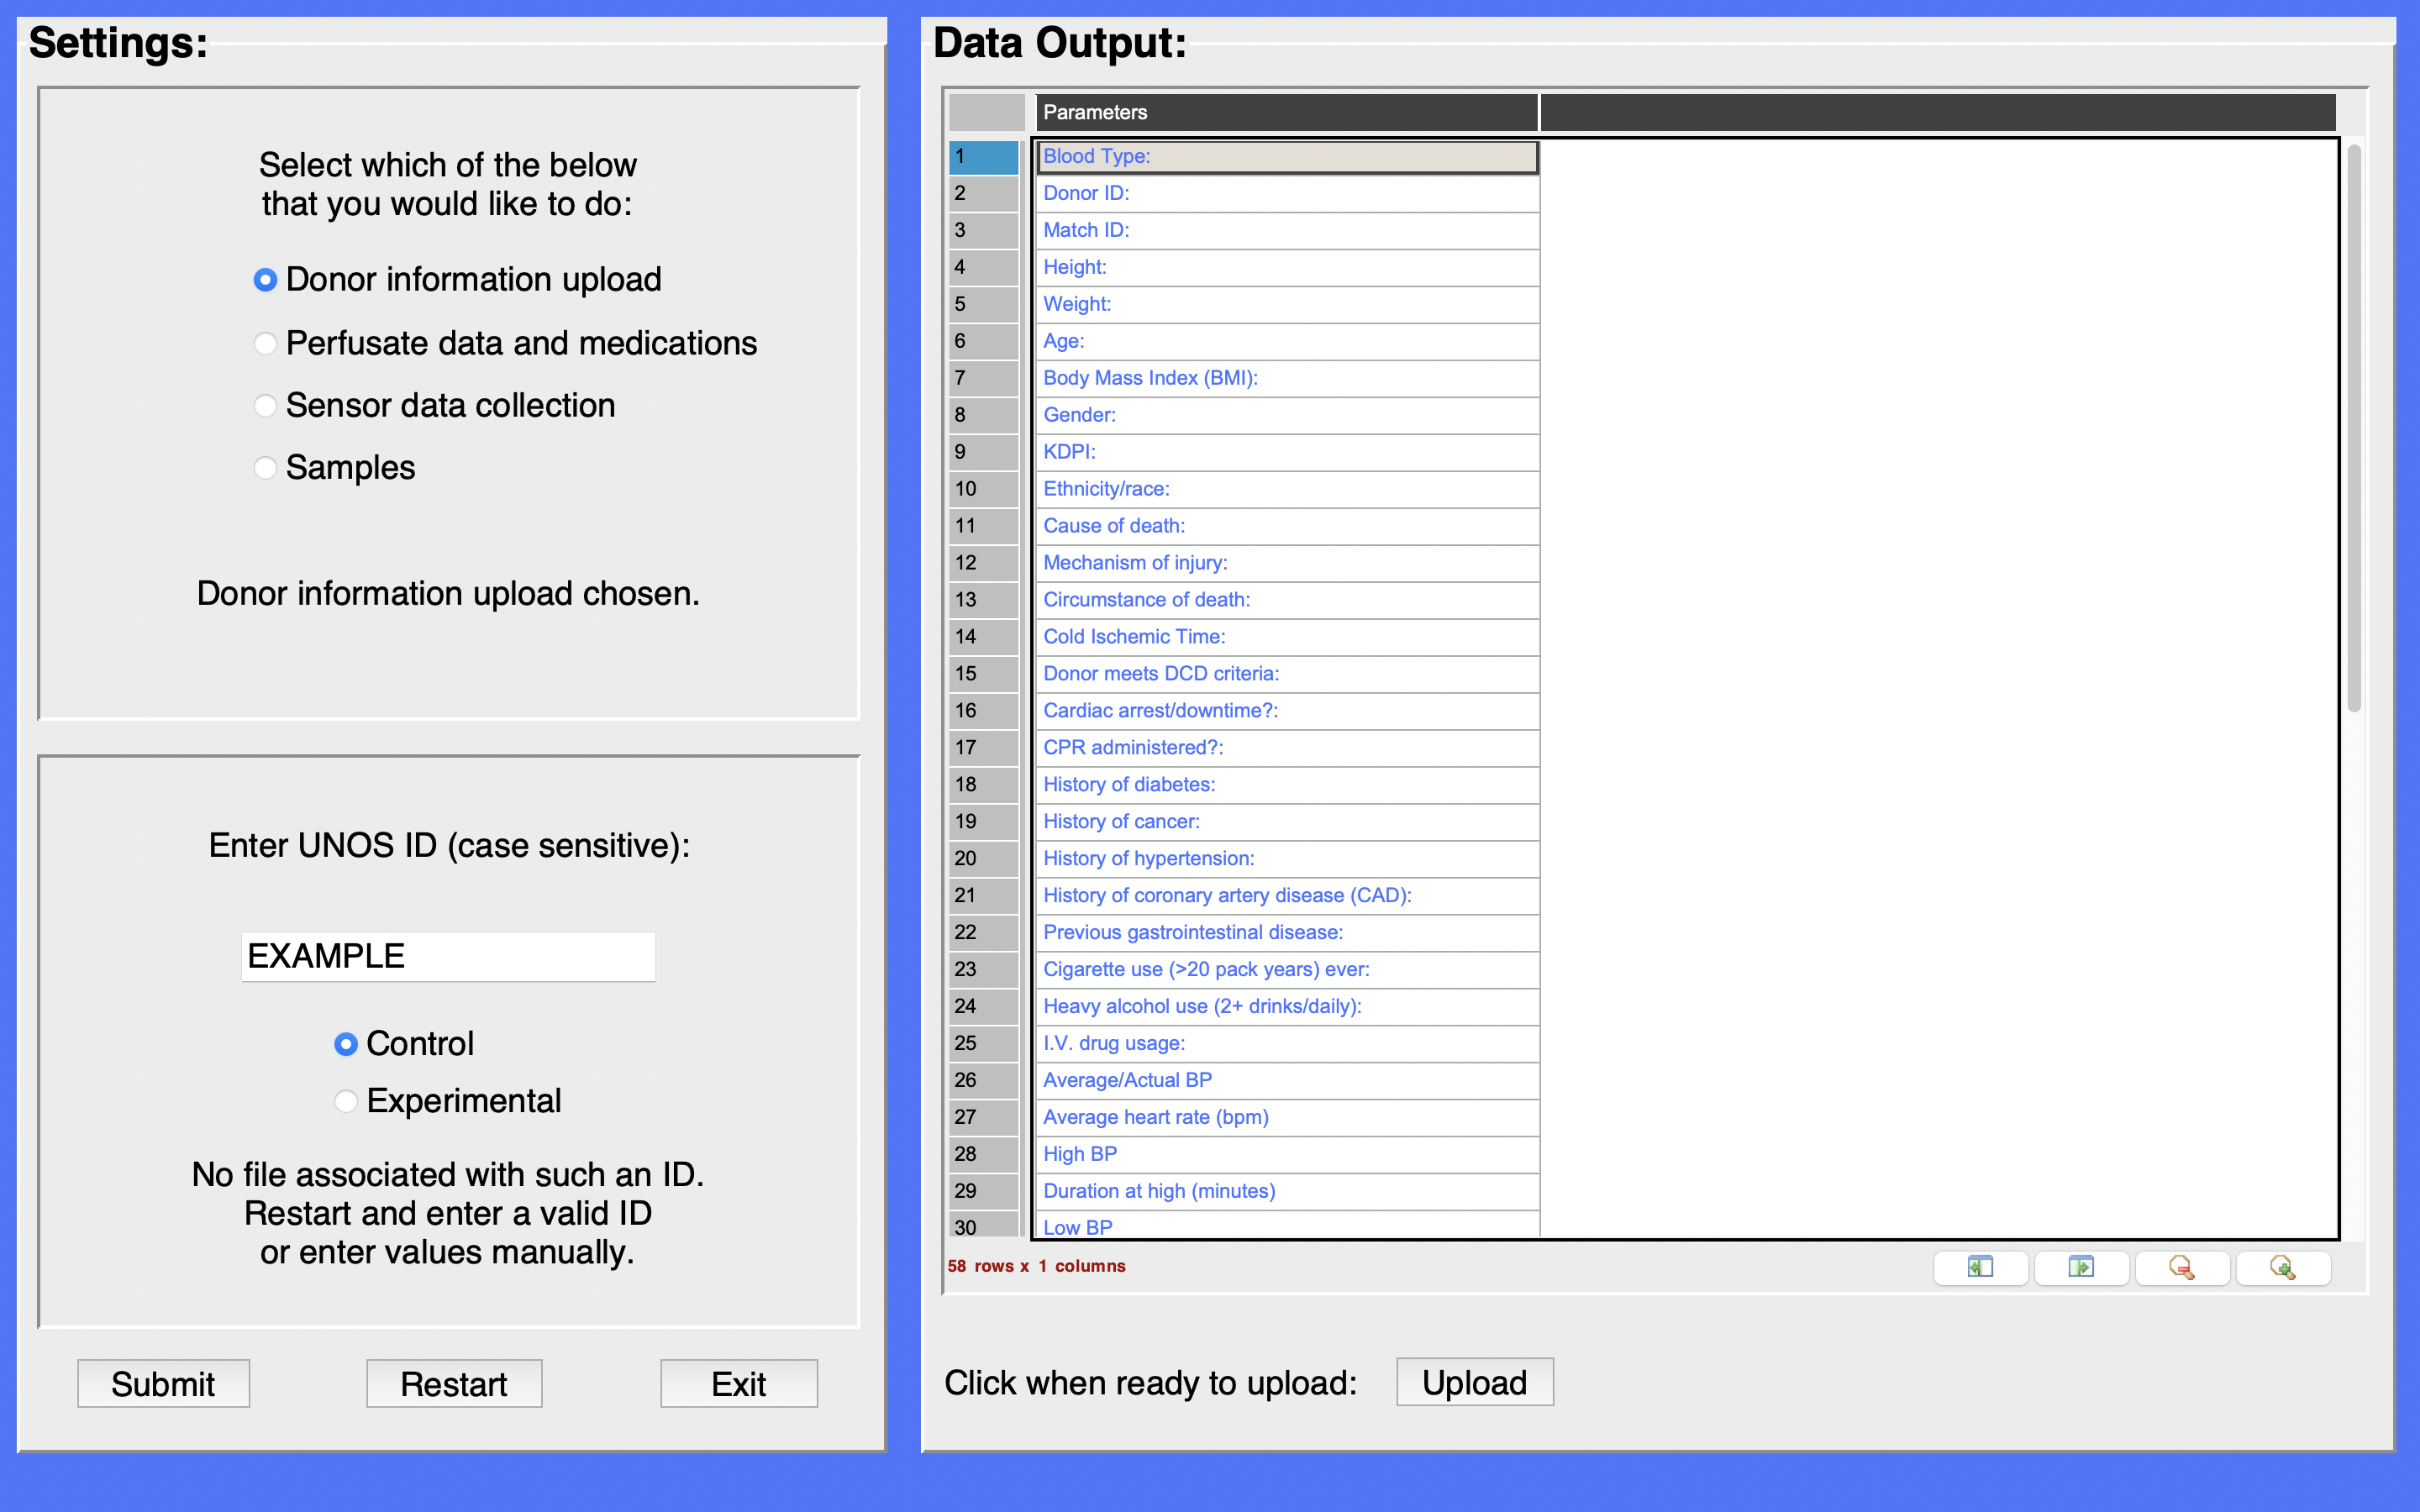Select the Height: cell
2420x1512 pixels.
[1288, 268]
